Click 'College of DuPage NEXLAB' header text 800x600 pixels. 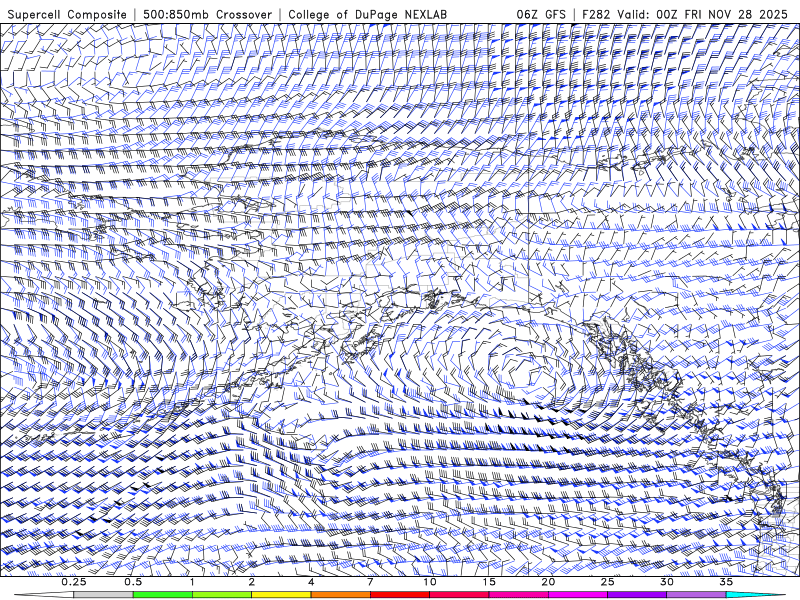tap(367, 14)
